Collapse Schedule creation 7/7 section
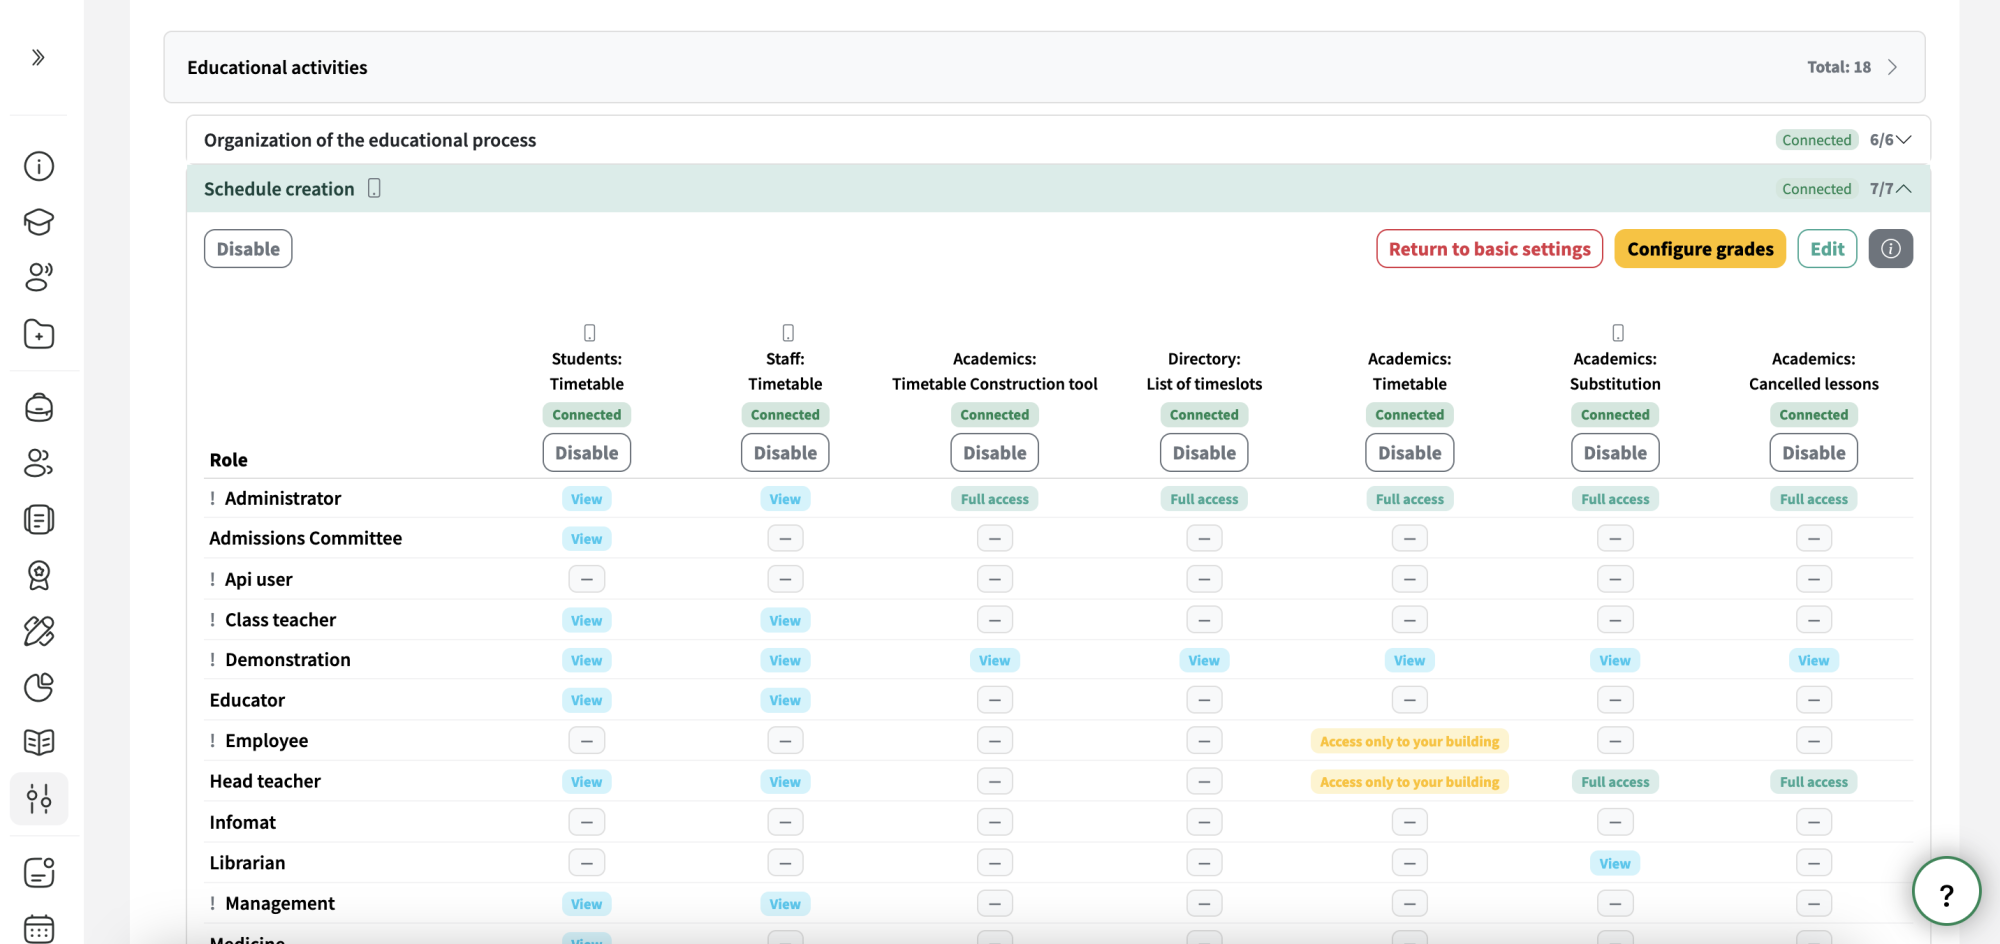 coord(1904,189)
